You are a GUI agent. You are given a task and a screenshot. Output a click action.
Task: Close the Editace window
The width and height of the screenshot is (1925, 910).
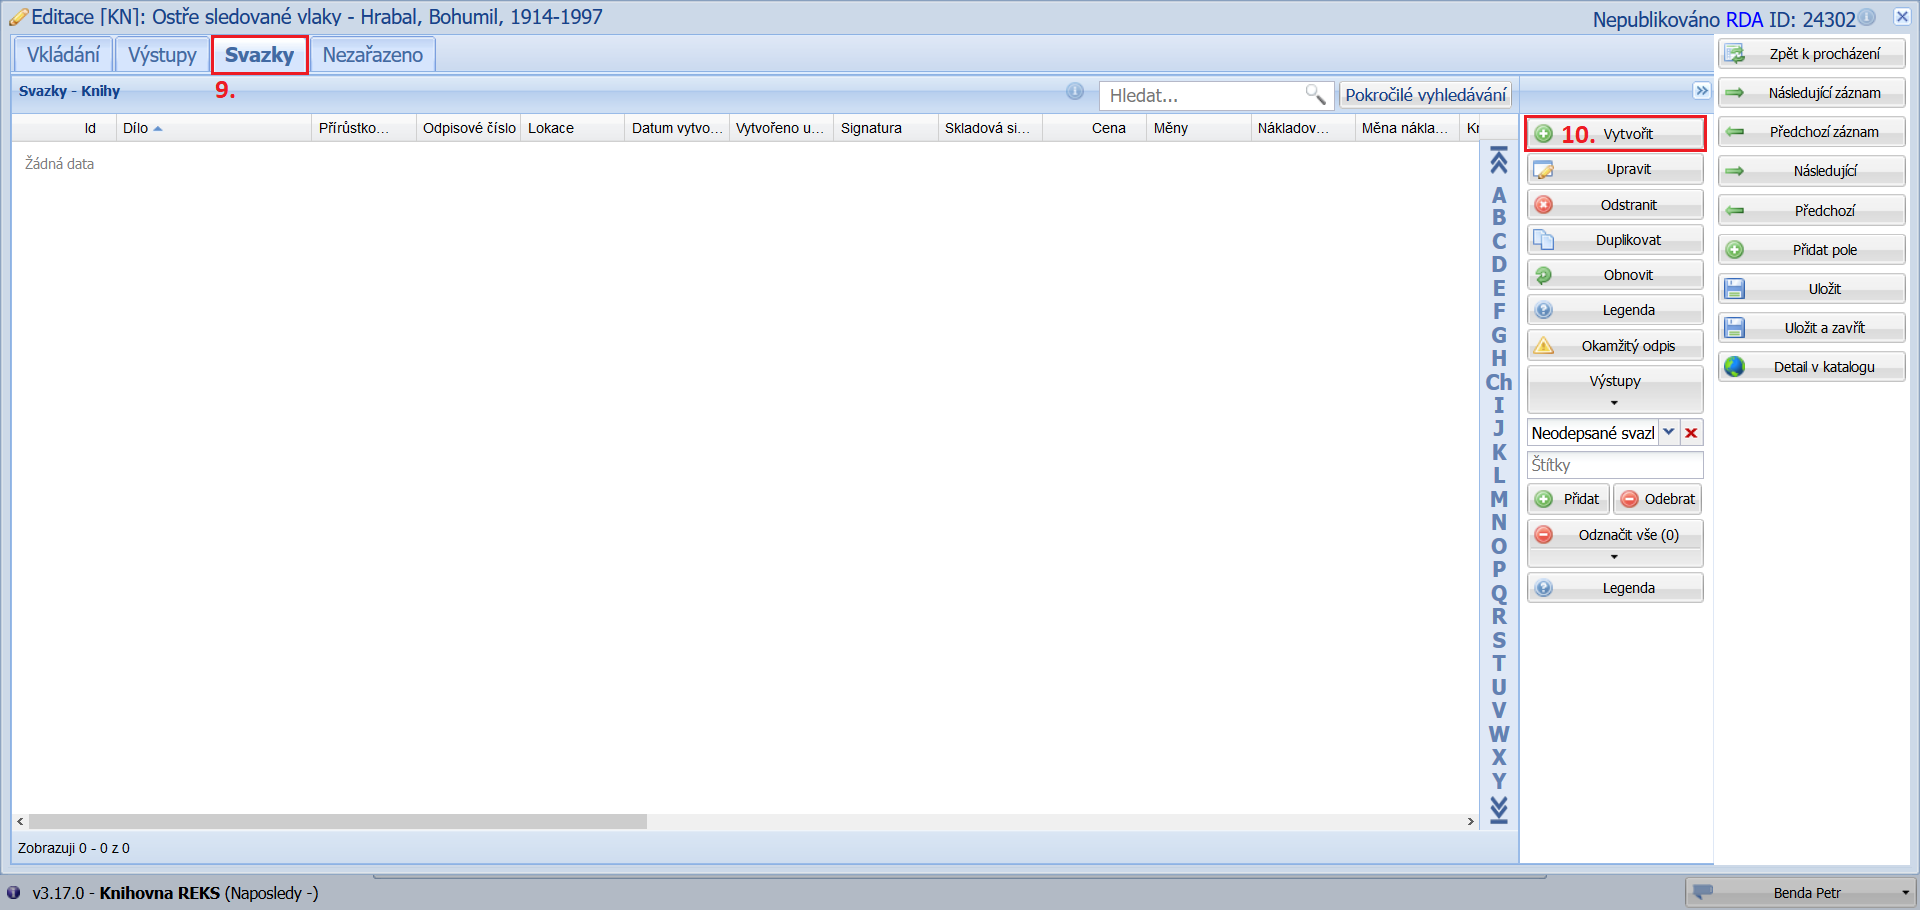coord(1902,17)
